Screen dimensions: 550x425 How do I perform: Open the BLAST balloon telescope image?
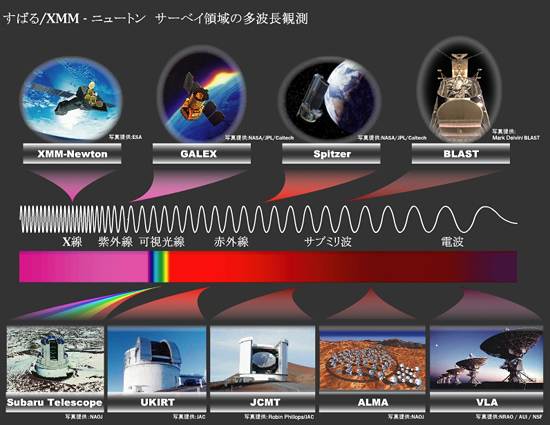click(x=460, y=88)
